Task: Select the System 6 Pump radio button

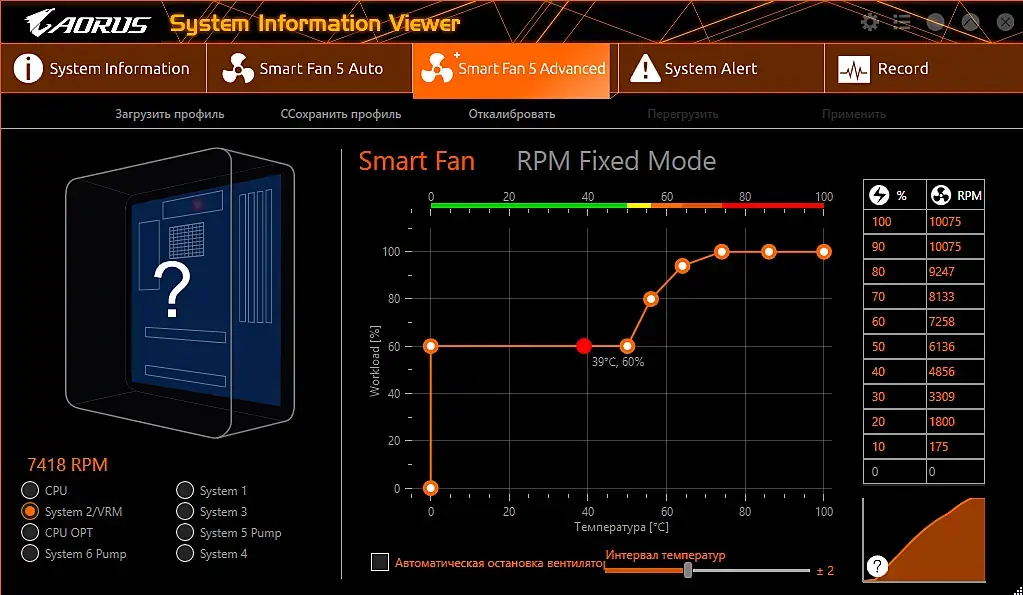Action: point(30,553)
